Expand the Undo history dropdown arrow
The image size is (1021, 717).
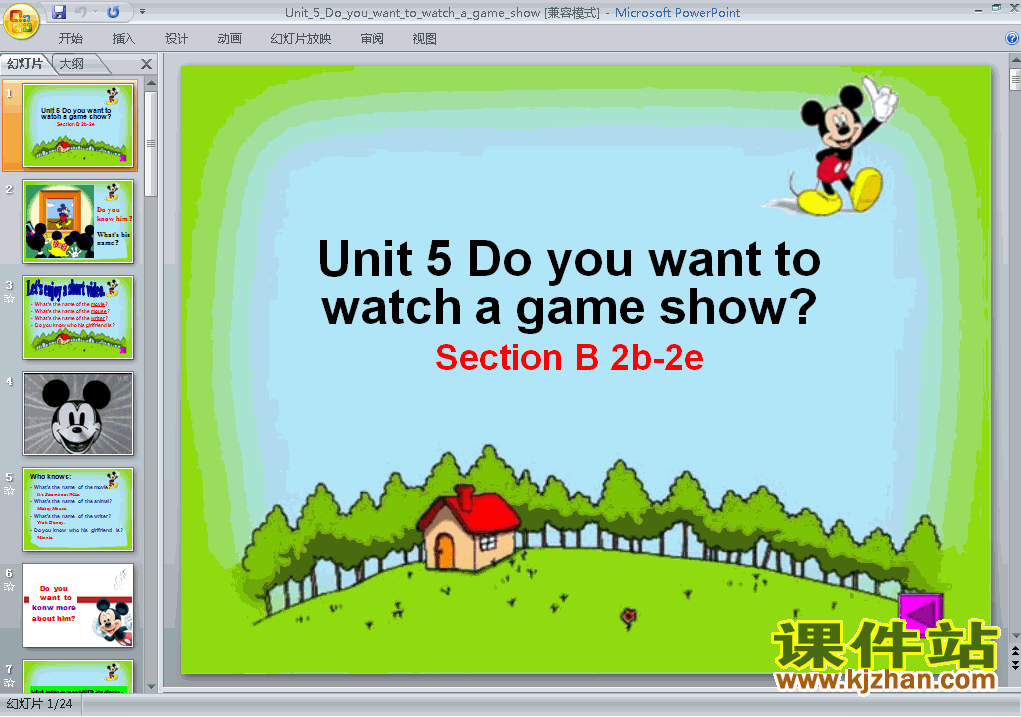click(95, 12)
